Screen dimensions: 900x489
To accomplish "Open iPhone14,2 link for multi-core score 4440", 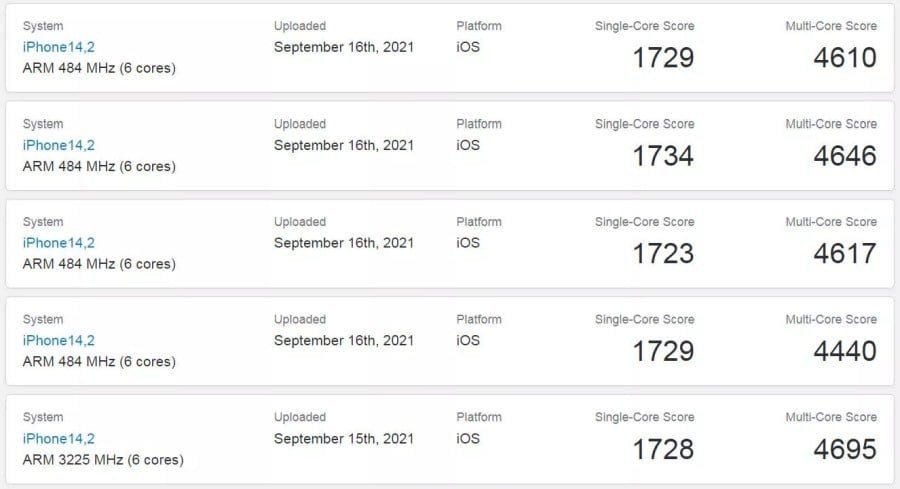I will tap(58, 341).
